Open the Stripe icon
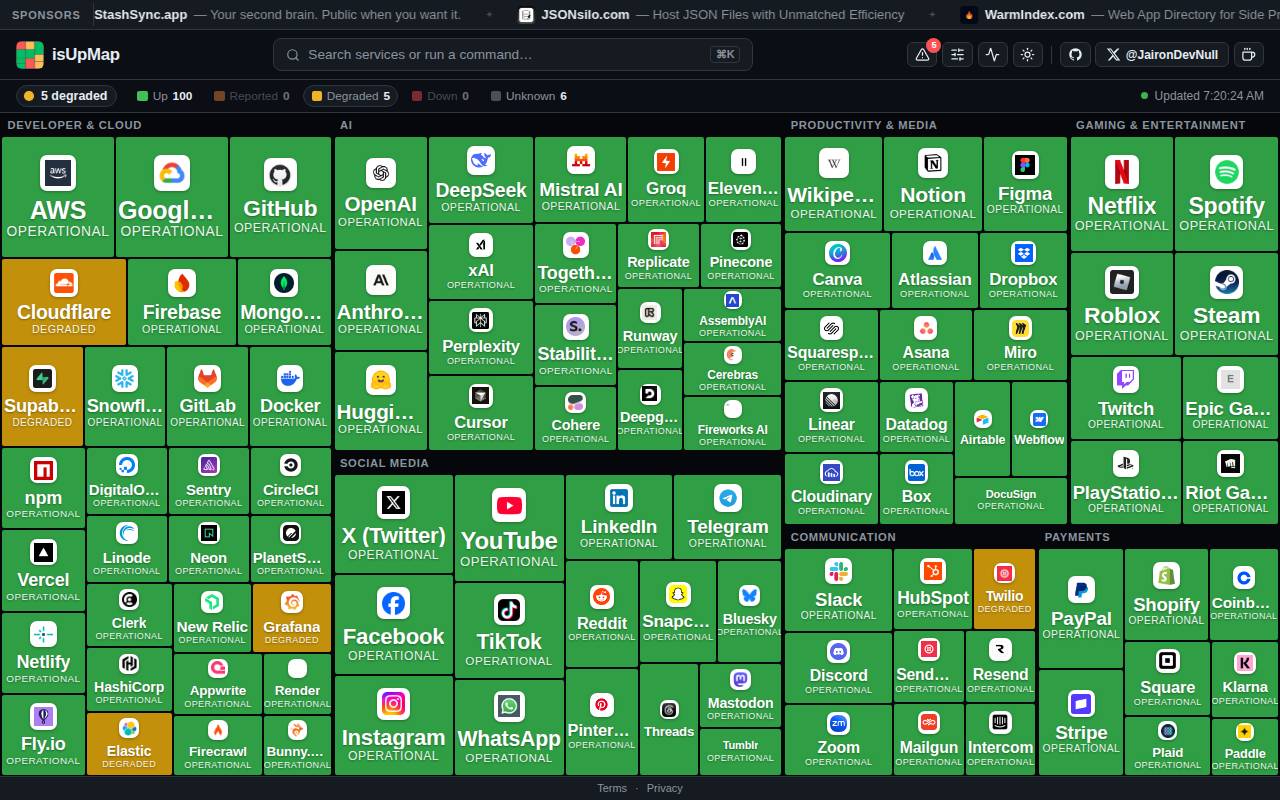 (x=1081, y=704)
